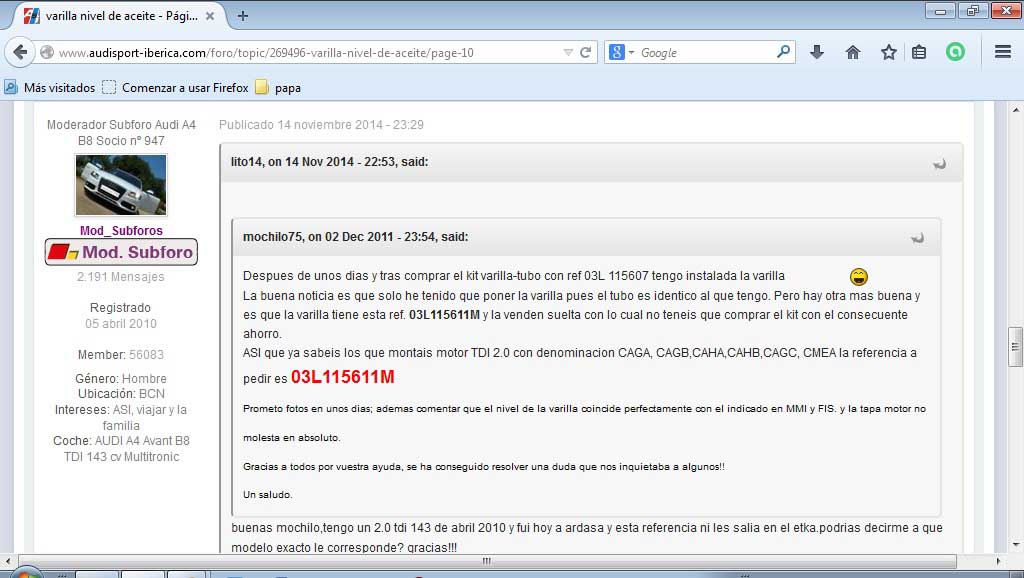The image size is (1024, 578).
Task: Open a new tab with the plus button
Action: click(243, 16)
